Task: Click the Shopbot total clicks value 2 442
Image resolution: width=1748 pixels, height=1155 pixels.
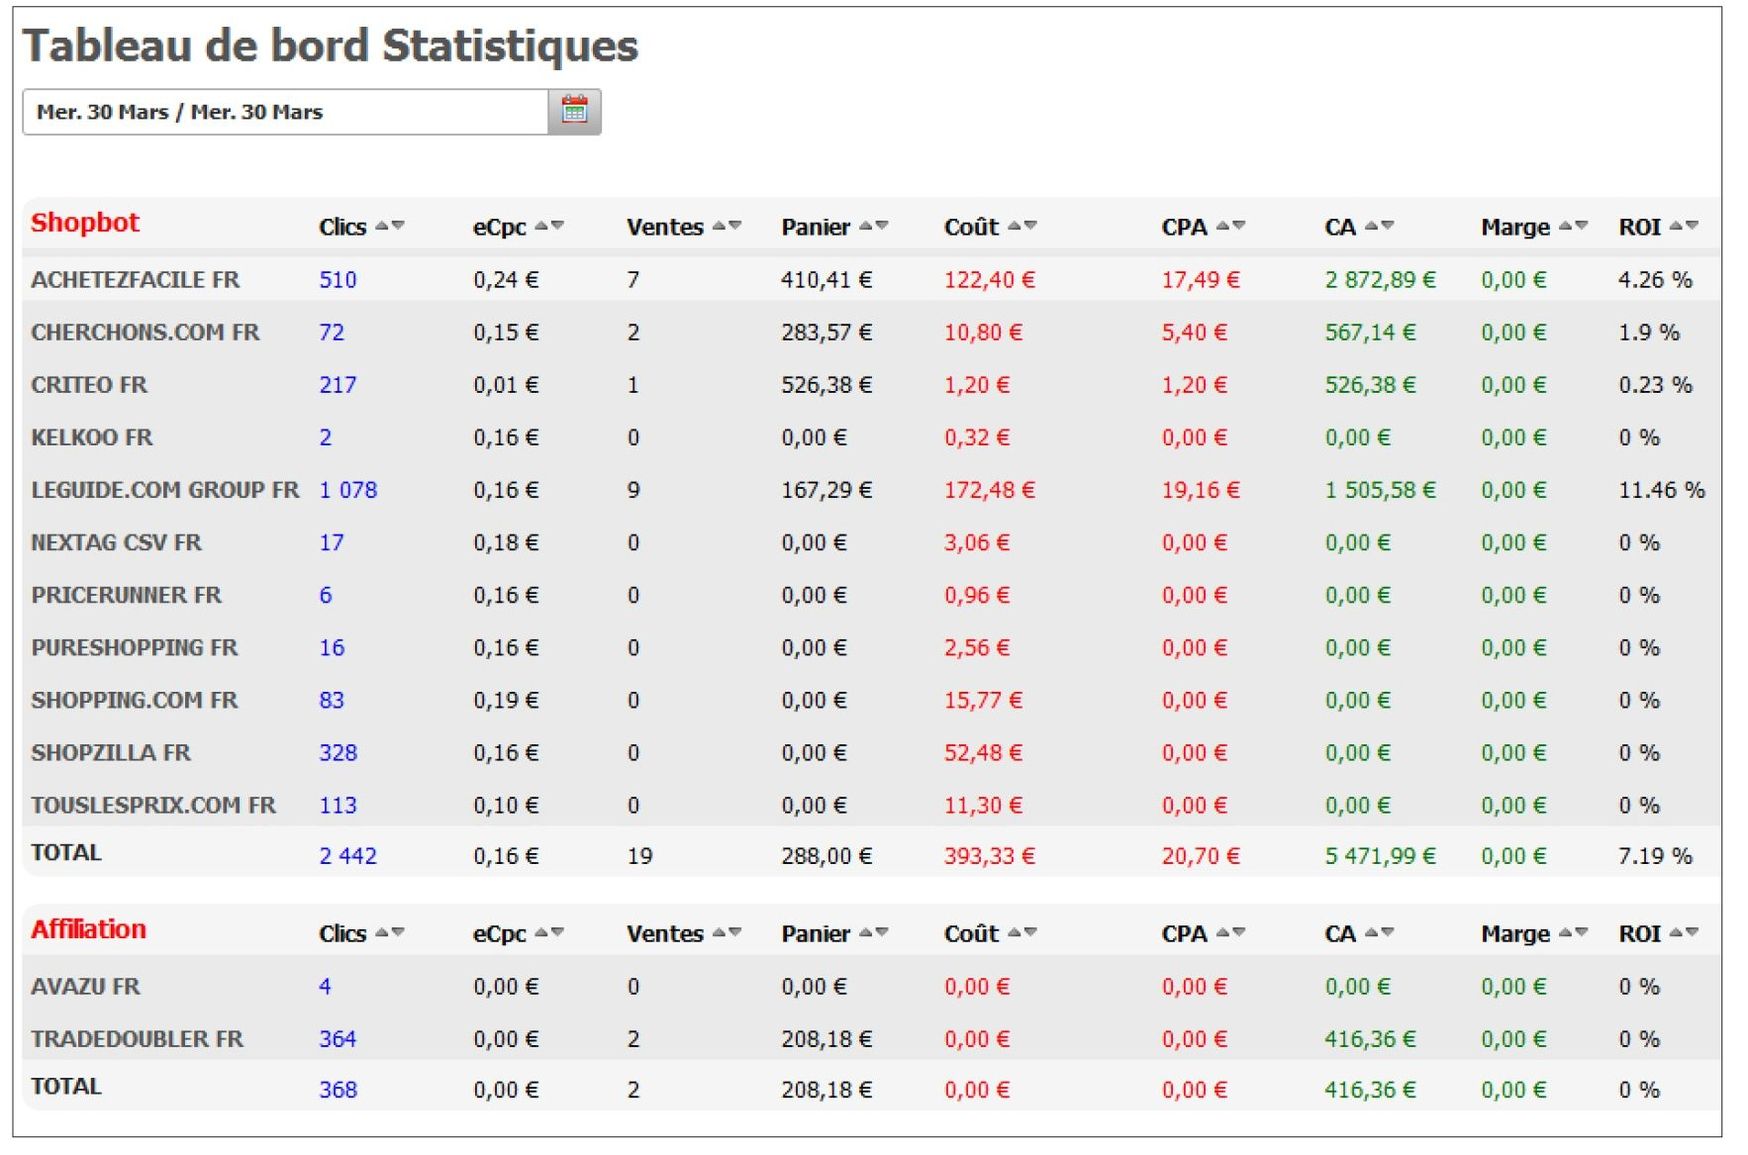Action: tap(348, 856)
